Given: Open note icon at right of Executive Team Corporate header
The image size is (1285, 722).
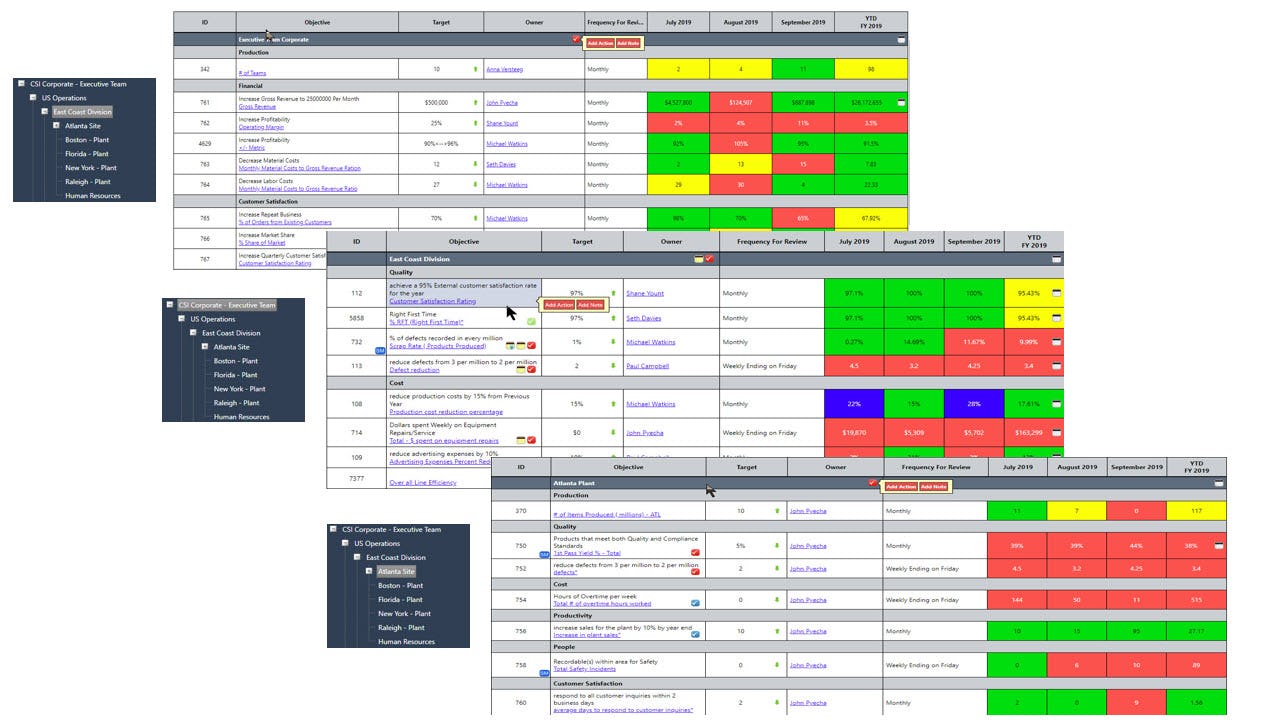Looking at the screenshot, I should coord(901,40).
